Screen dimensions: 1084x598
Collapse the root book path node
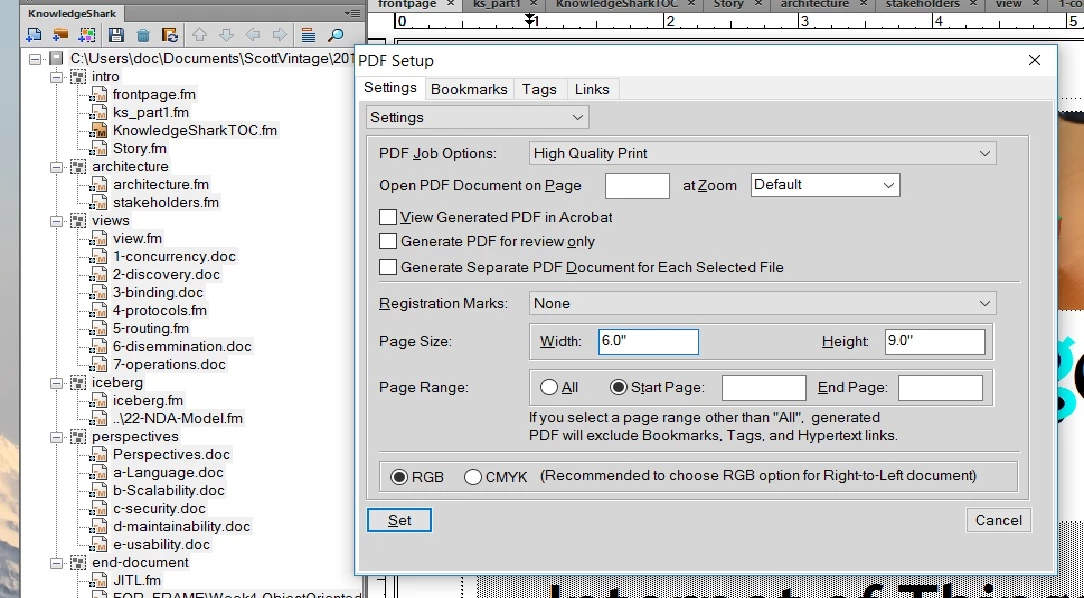point(35,59)
